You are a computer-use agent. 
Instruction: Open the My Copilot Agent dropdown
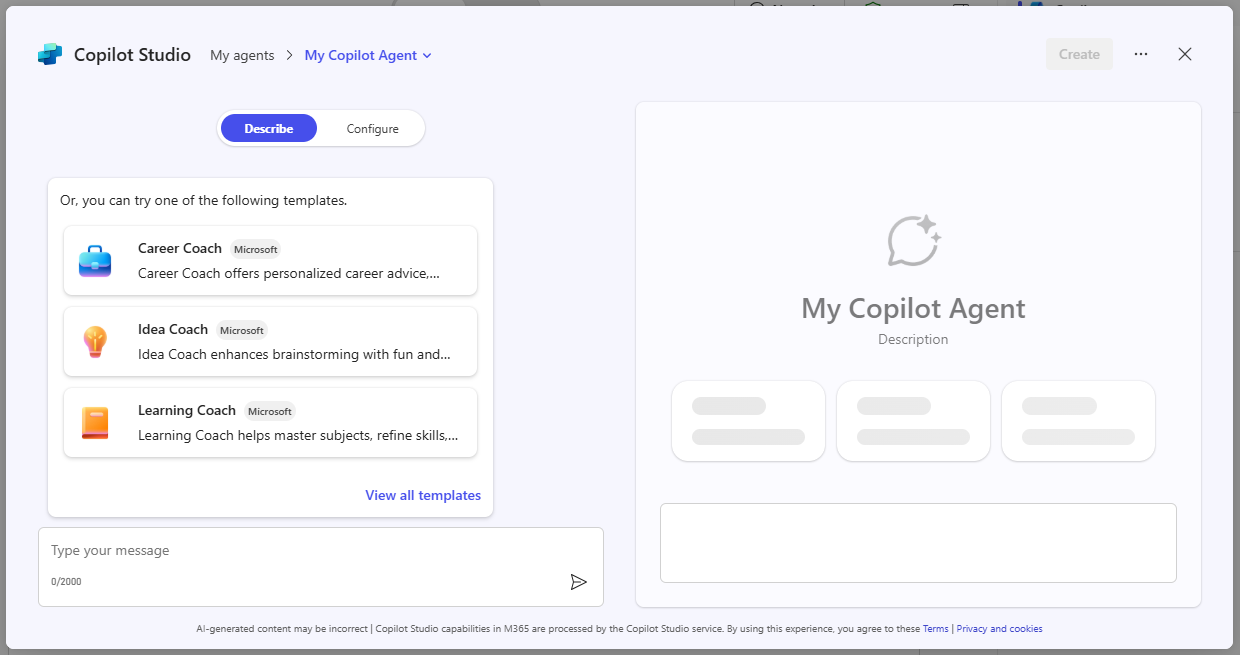point(367,55)
